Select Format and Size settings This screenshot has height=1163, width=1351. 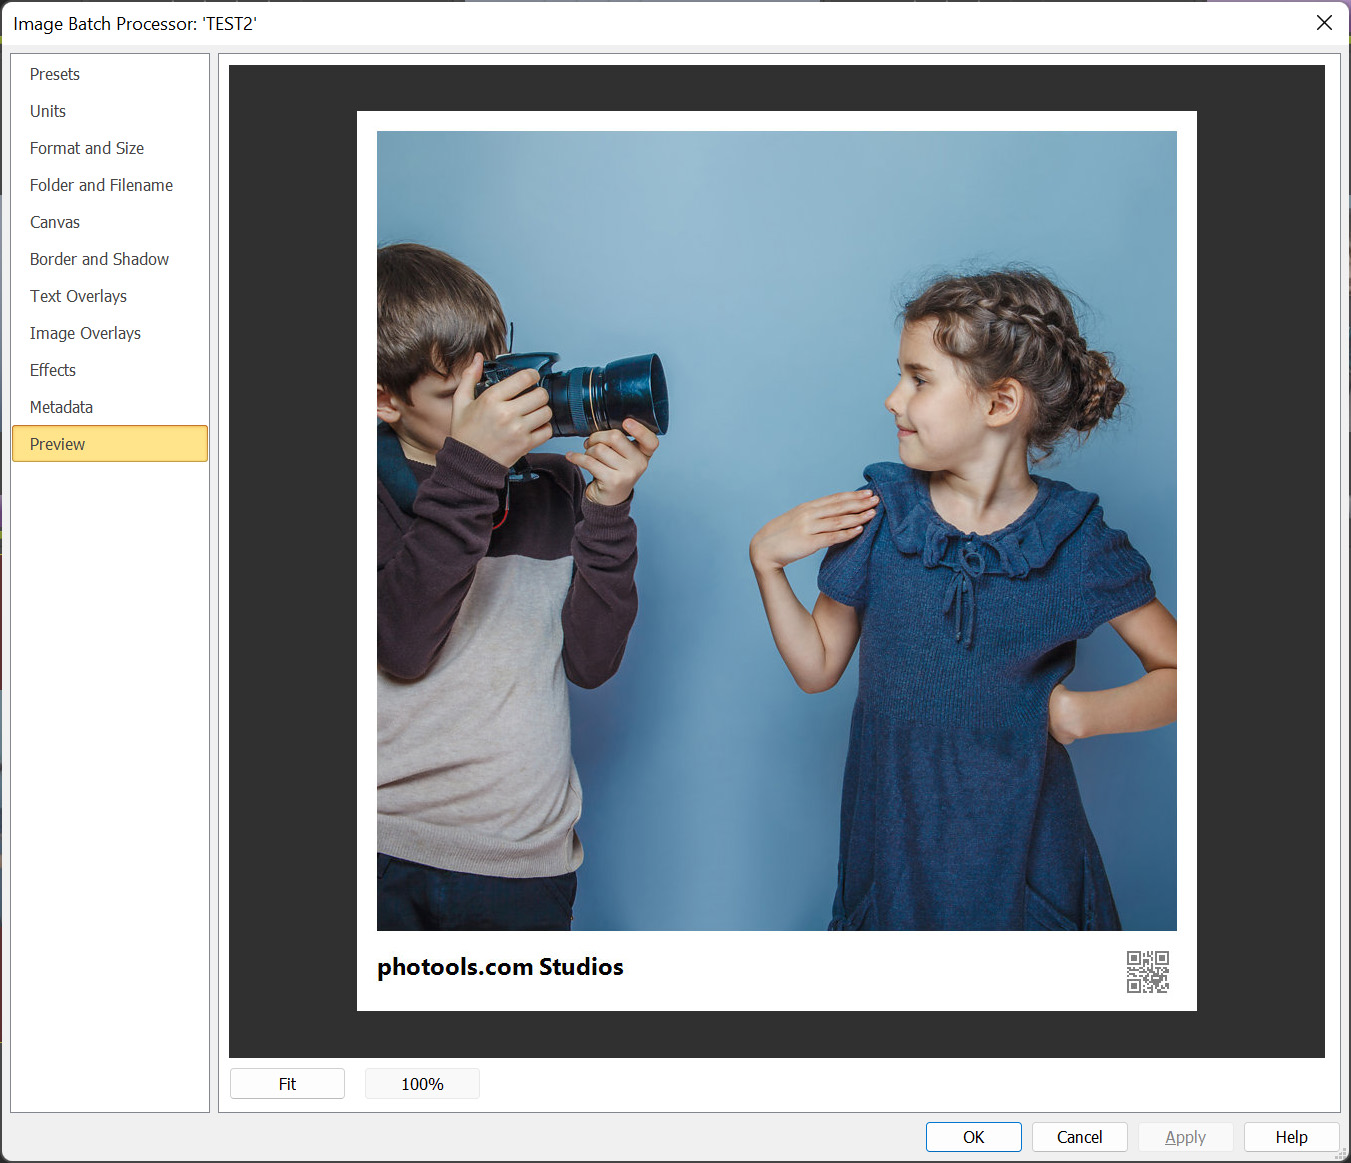[87, 148]
